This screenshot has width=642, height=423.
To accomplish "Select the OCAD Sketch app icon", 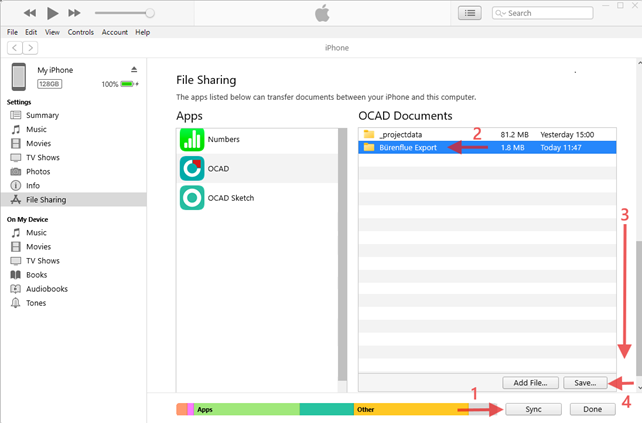I will click(x=192, y=198).
